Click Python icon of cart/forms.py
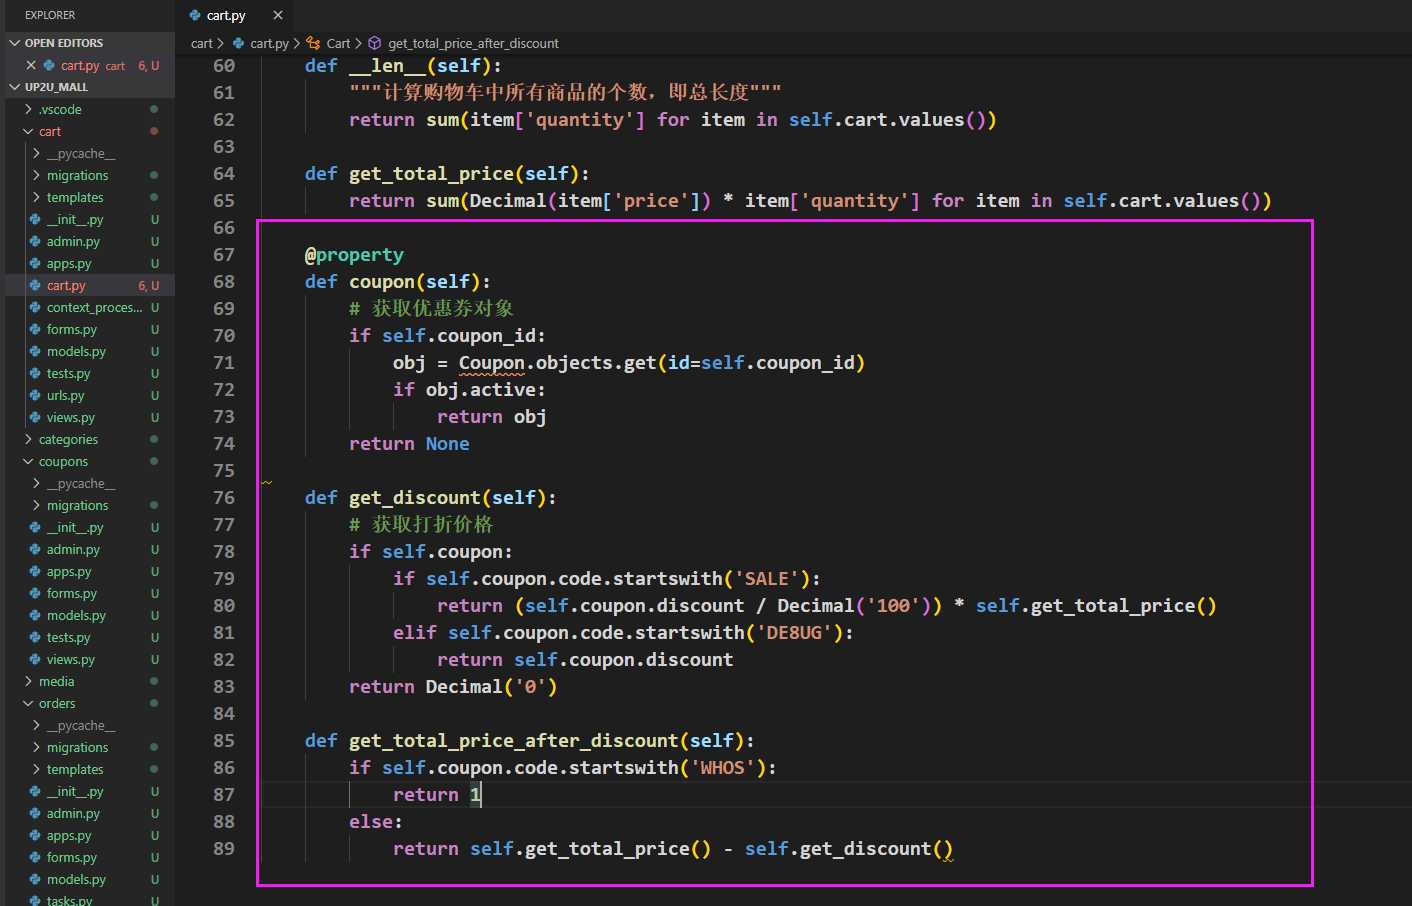This screenshot has width=1412, height=906. pos(36,329)
